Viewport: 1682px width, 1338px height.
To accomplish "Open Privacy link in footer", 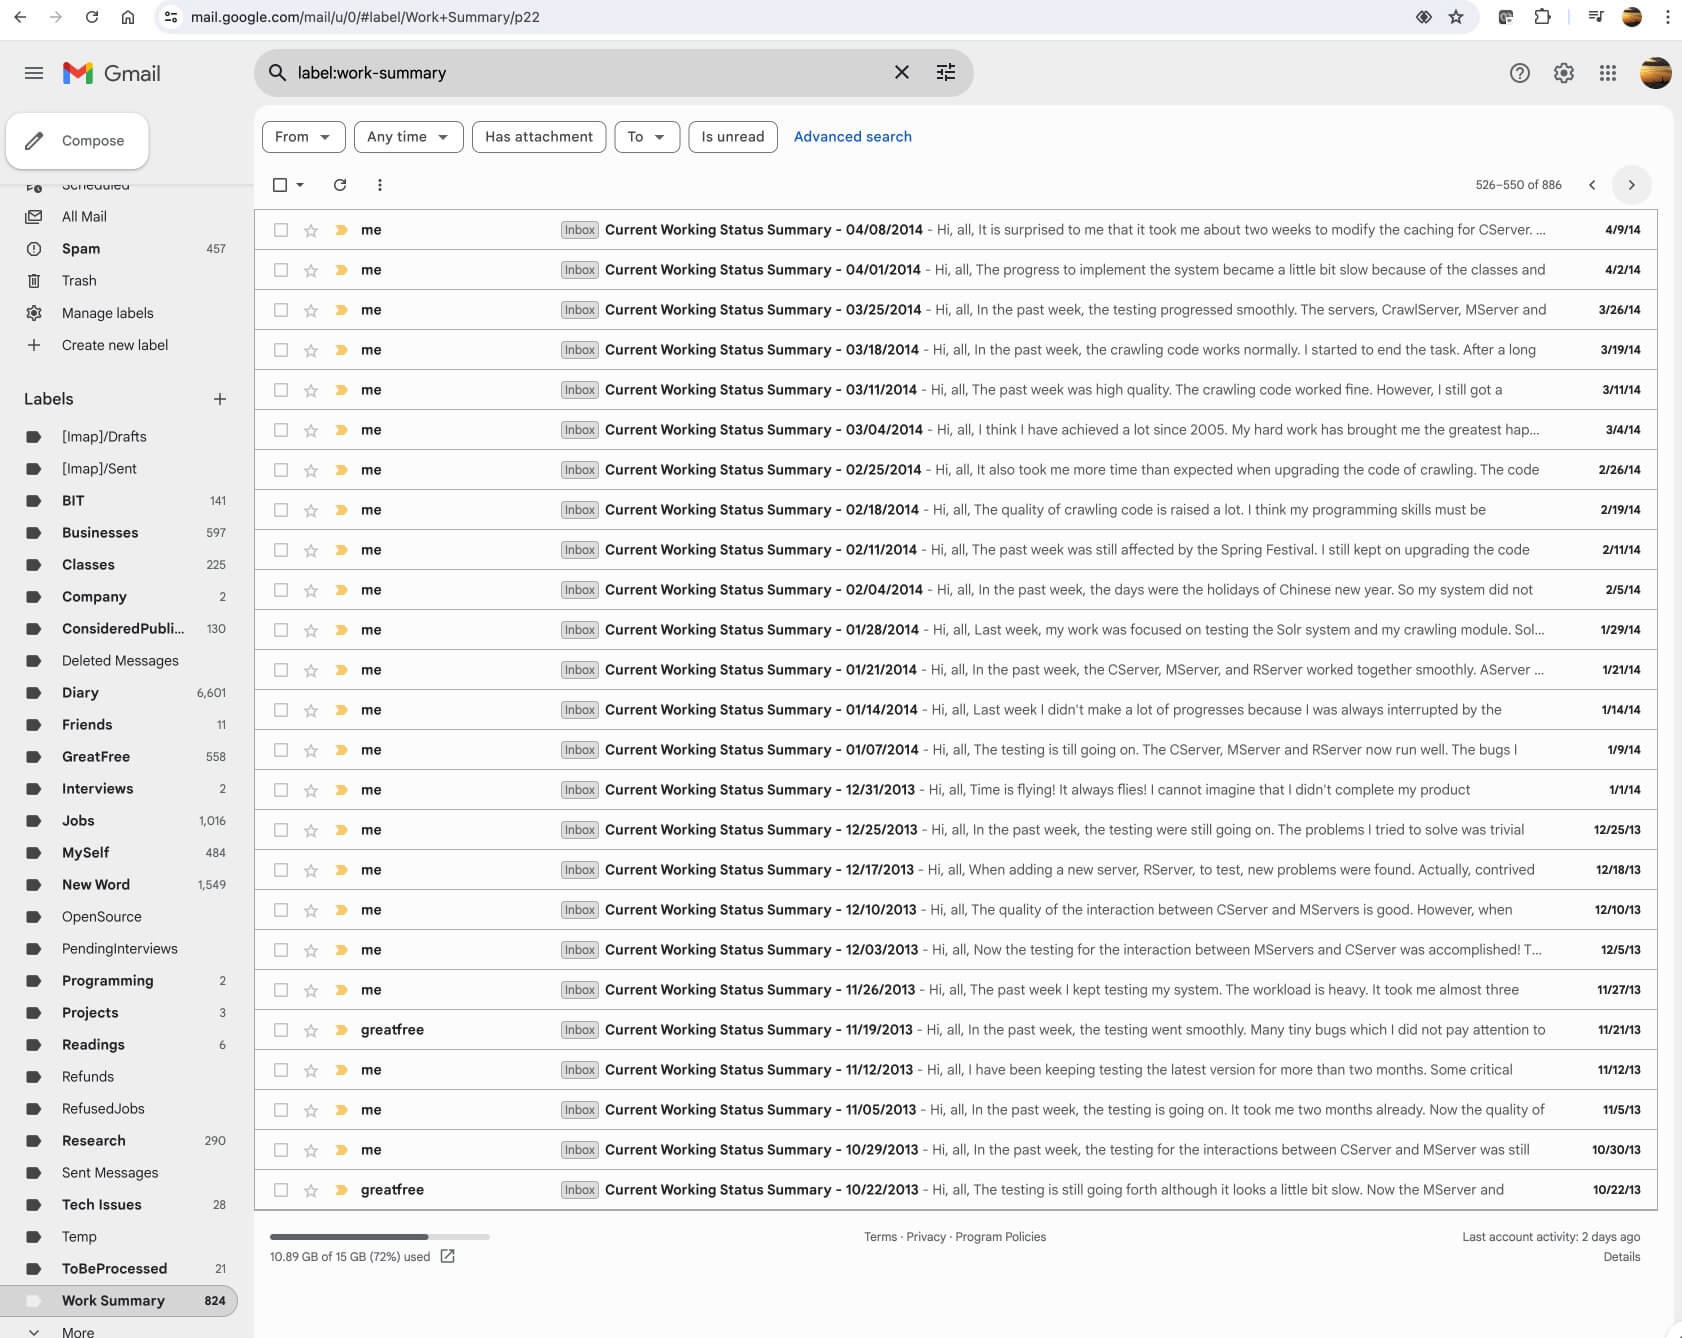I will pos(926,1237).
